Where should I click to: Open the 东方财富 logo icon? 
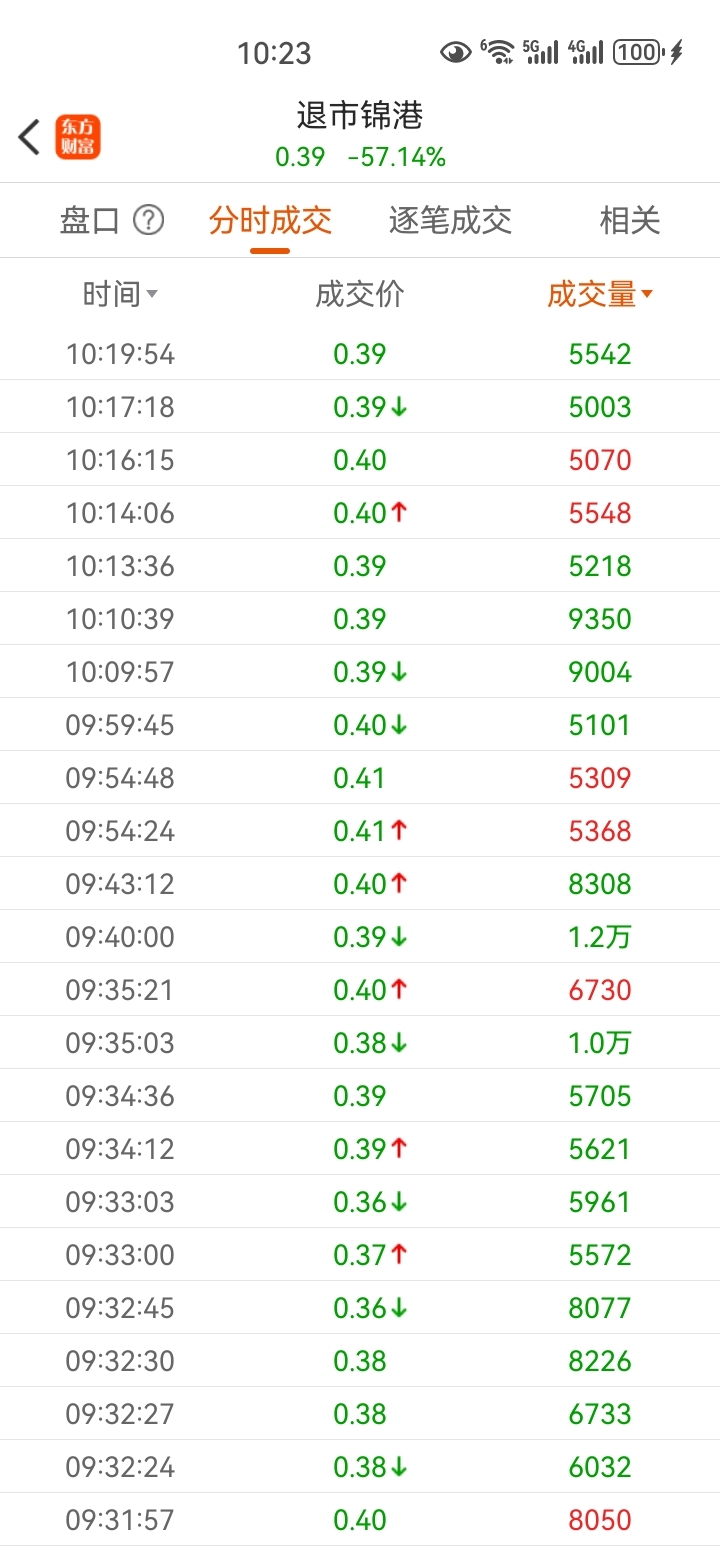click(78, 137)
